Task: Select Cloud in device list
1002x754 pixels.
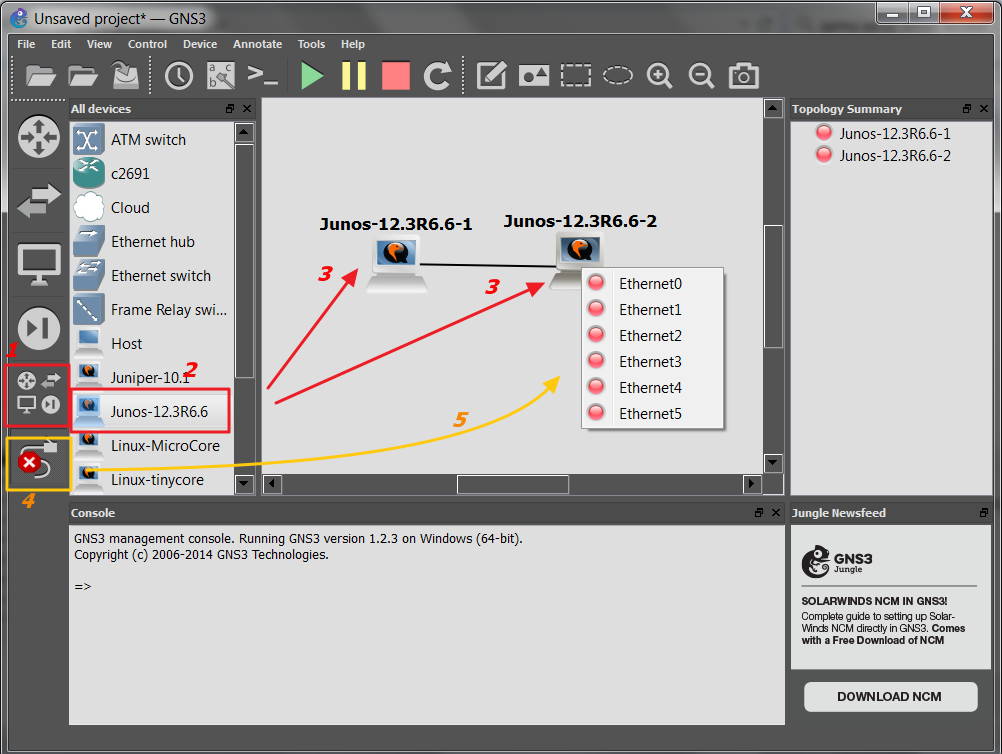Action: (152, 208)
